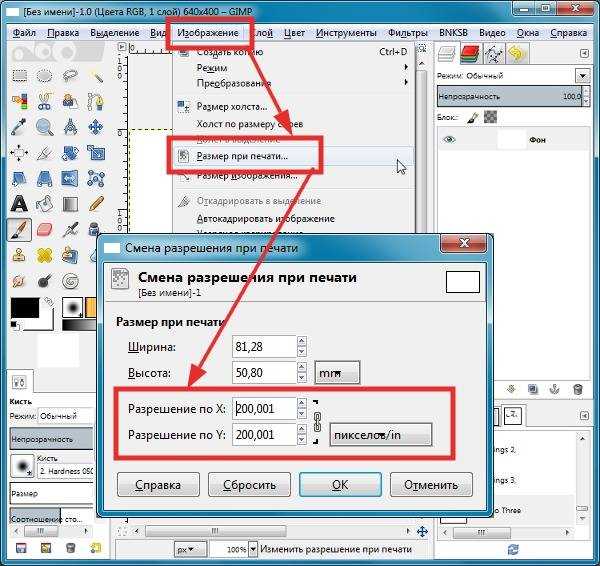Click the Отменить button

point(431,484)
